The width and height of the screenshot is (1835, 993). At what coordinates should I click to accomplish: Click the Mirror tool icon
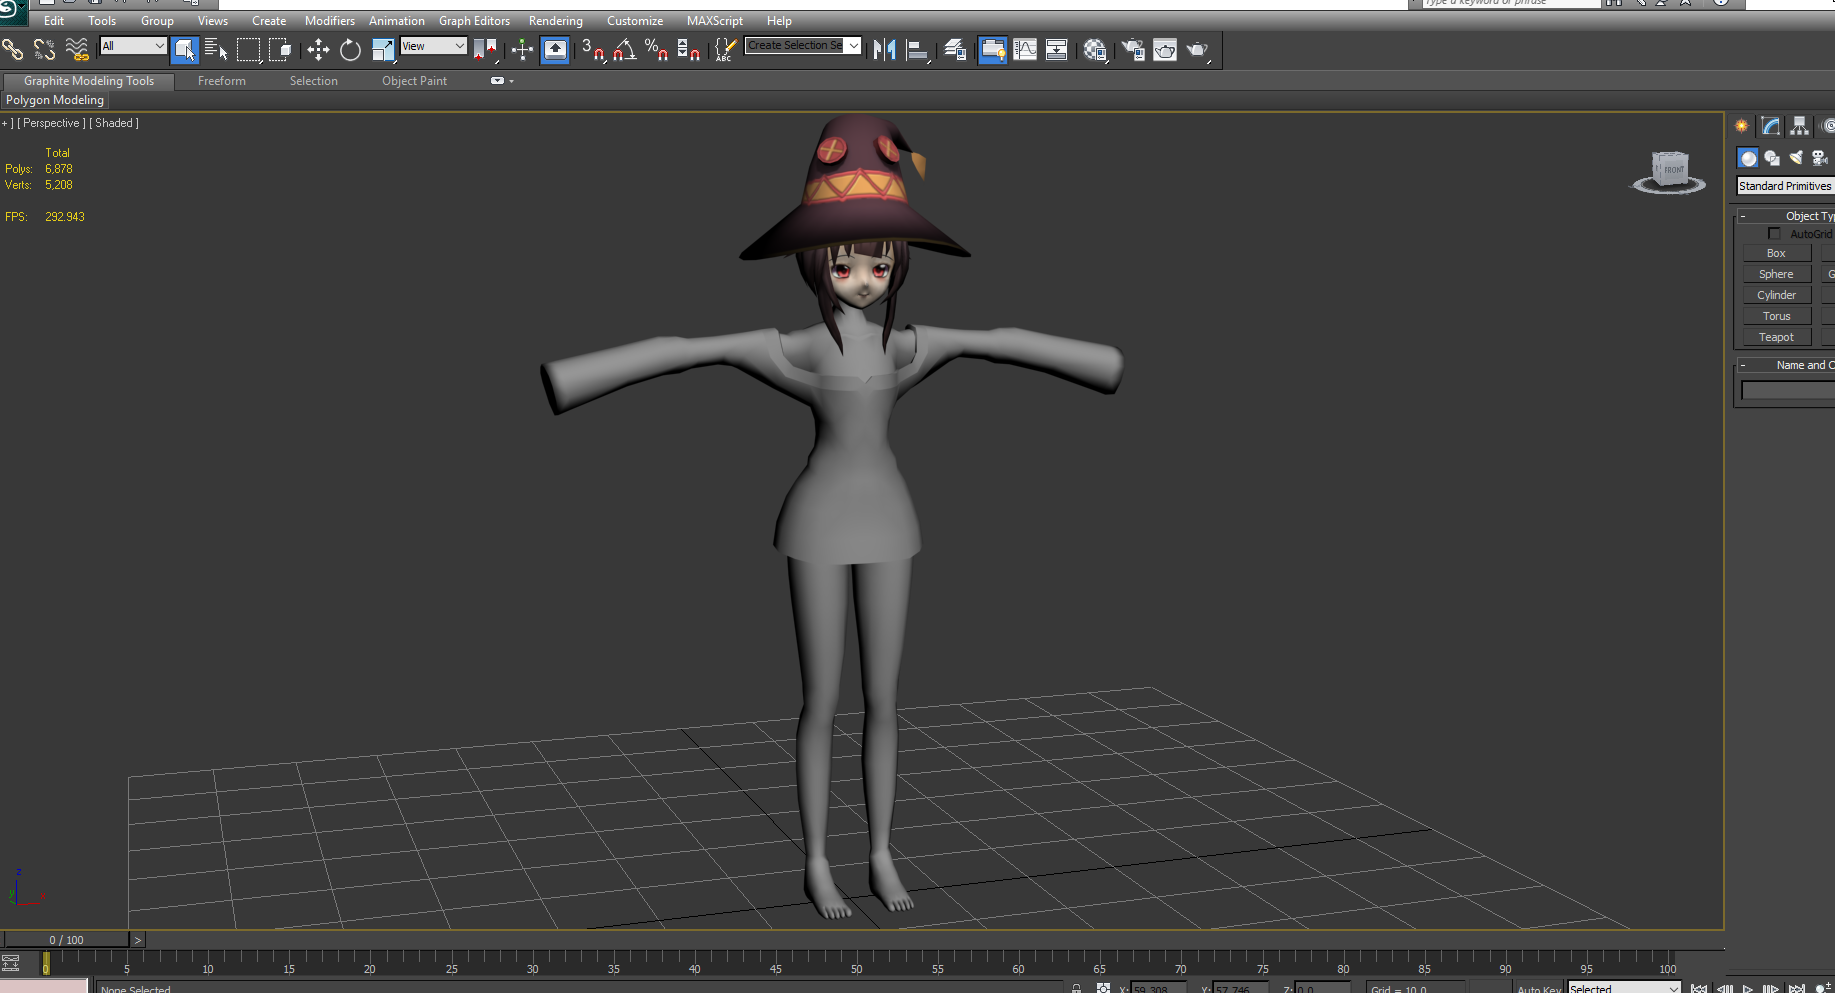coord(884,49)
